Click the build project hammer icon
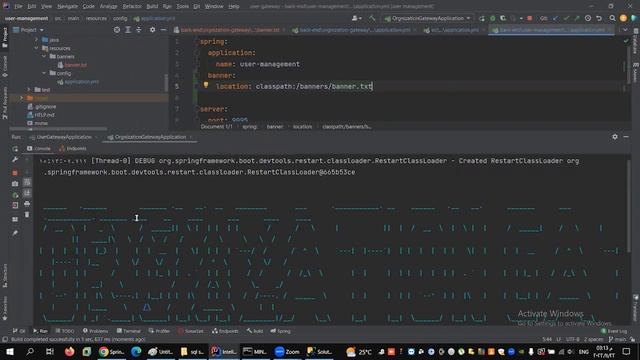 (x=372, y=18)
